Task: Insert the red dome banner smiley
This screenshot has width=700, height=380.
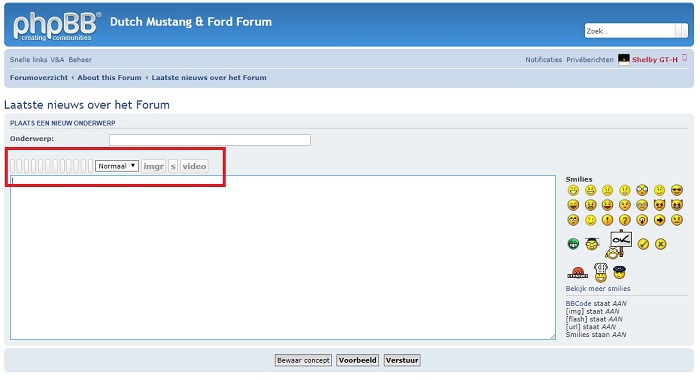Action: 578,273
